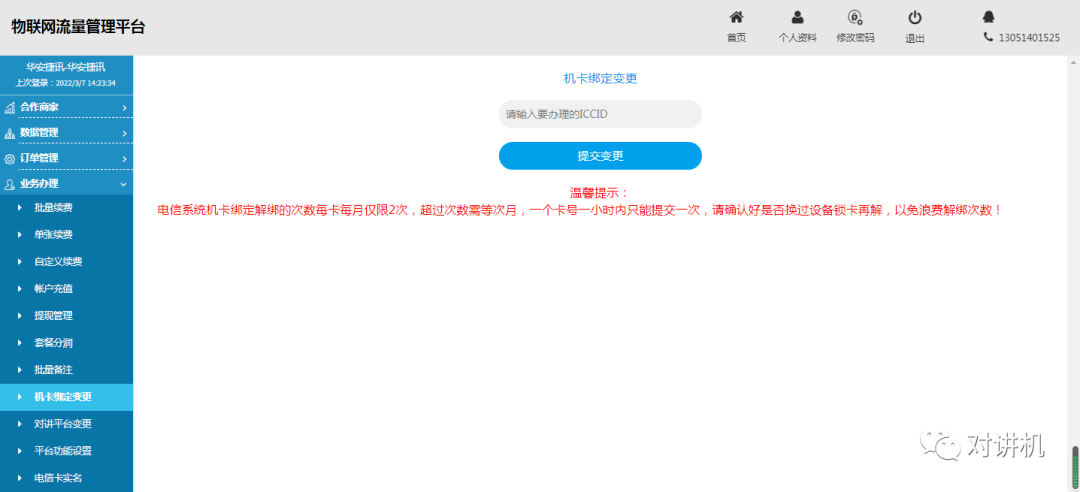This screenshot has width=1080, height=492.
Task: Click the 机卡绑定变更 page heading
Action: 600,79
